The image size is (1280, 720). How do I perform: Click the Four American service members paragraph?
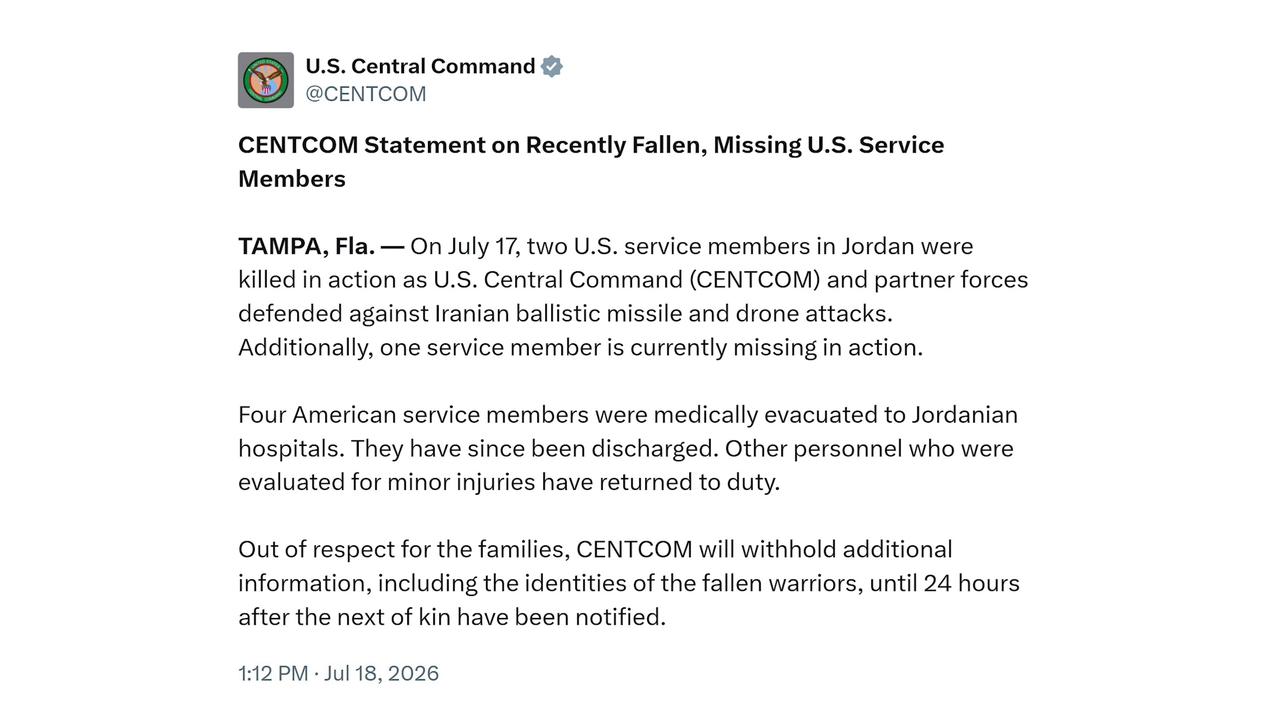coord(628,448)
